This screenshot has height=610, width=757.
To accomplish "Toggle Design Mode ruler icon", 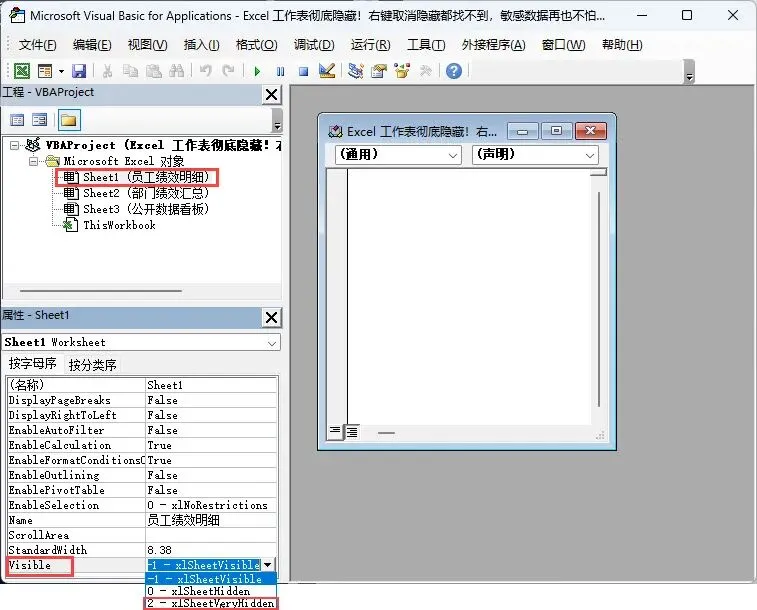I will click(327, 71).
